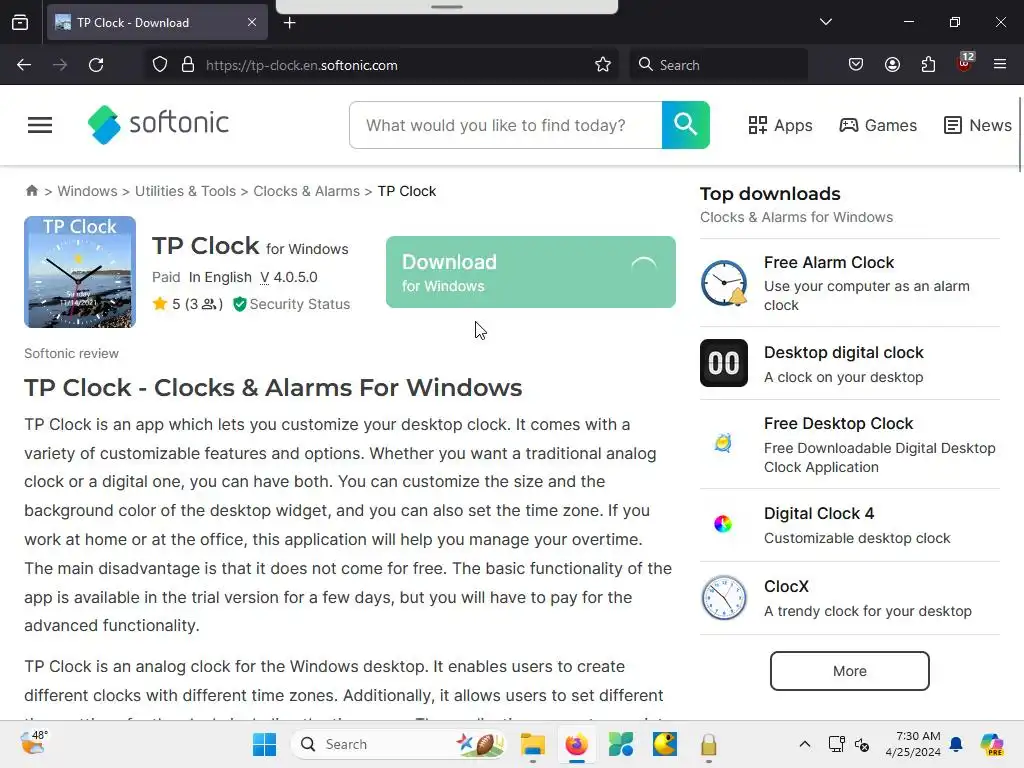1024x768 pixels.
Task: Click the site padlock icon
Action: [188, 65]
